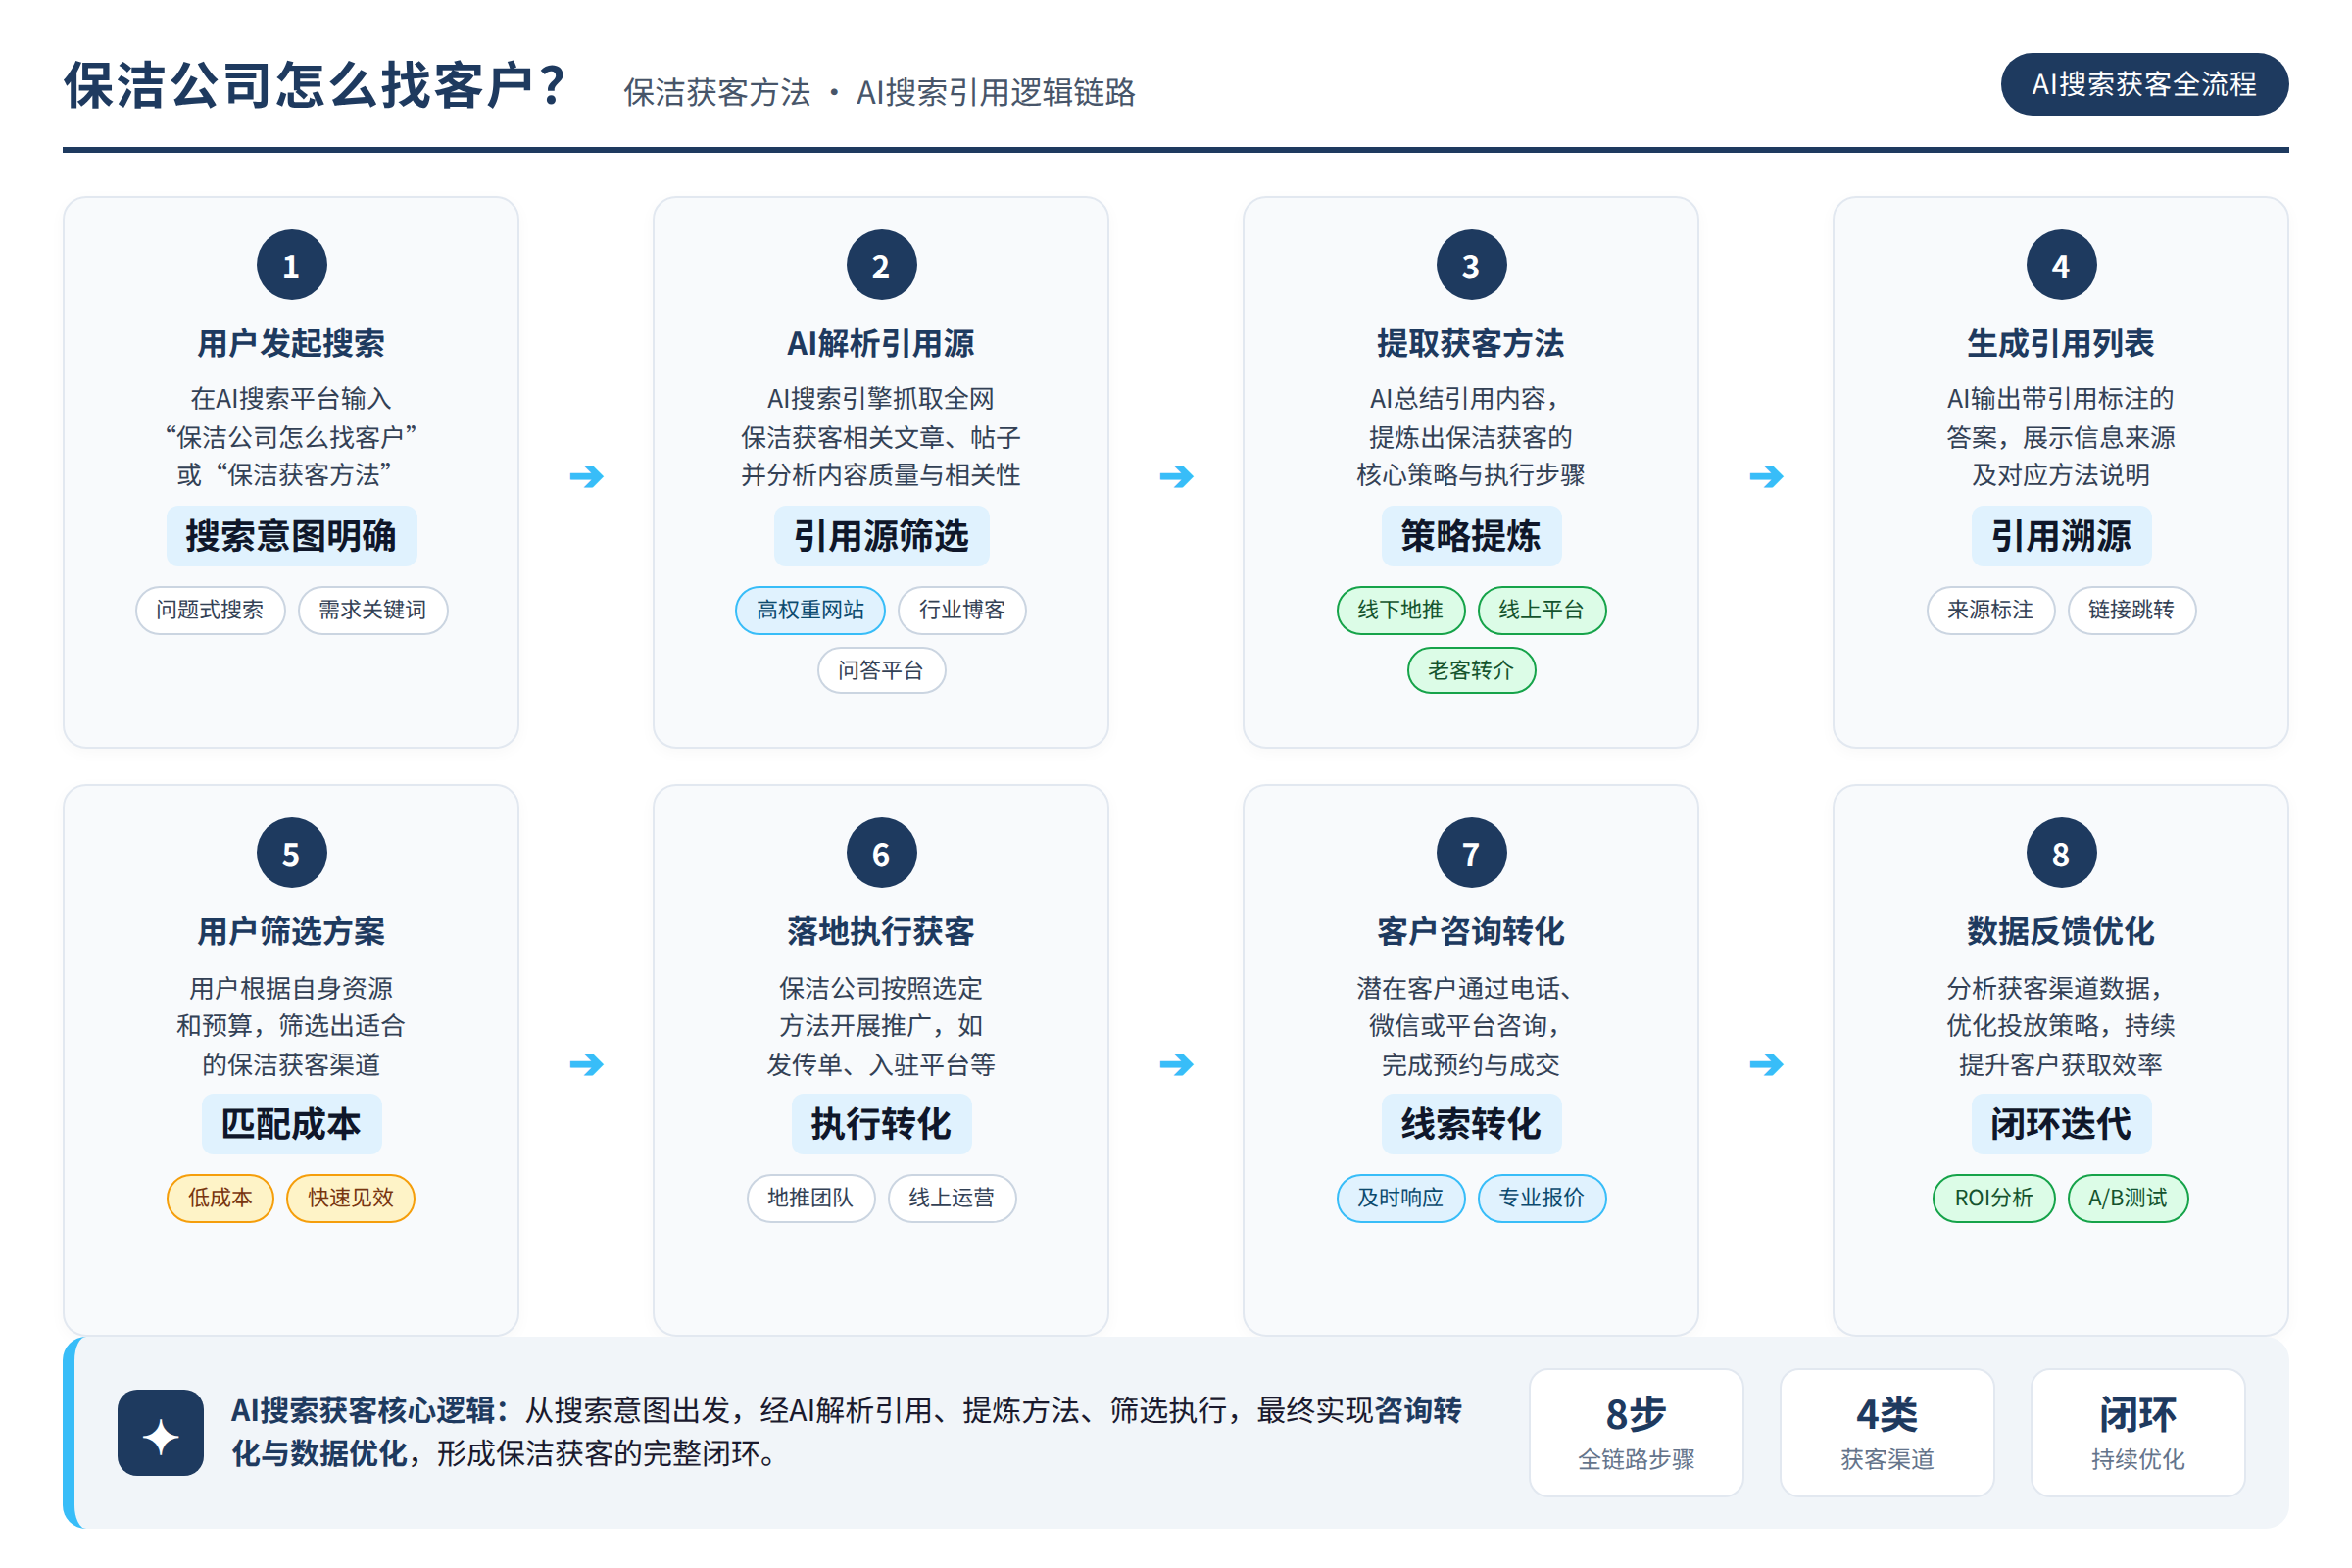Click the 用户发起搜索 card title
Screen dimensions: 2352x1568
(291, 343)
